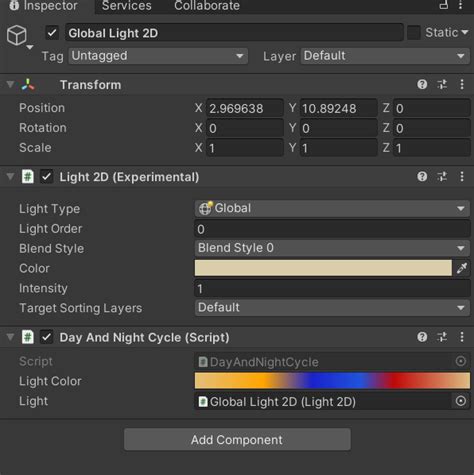Viewport: 474px width, 475px height.
Task: Click Scale Z value field
Action: coord(431,148)
